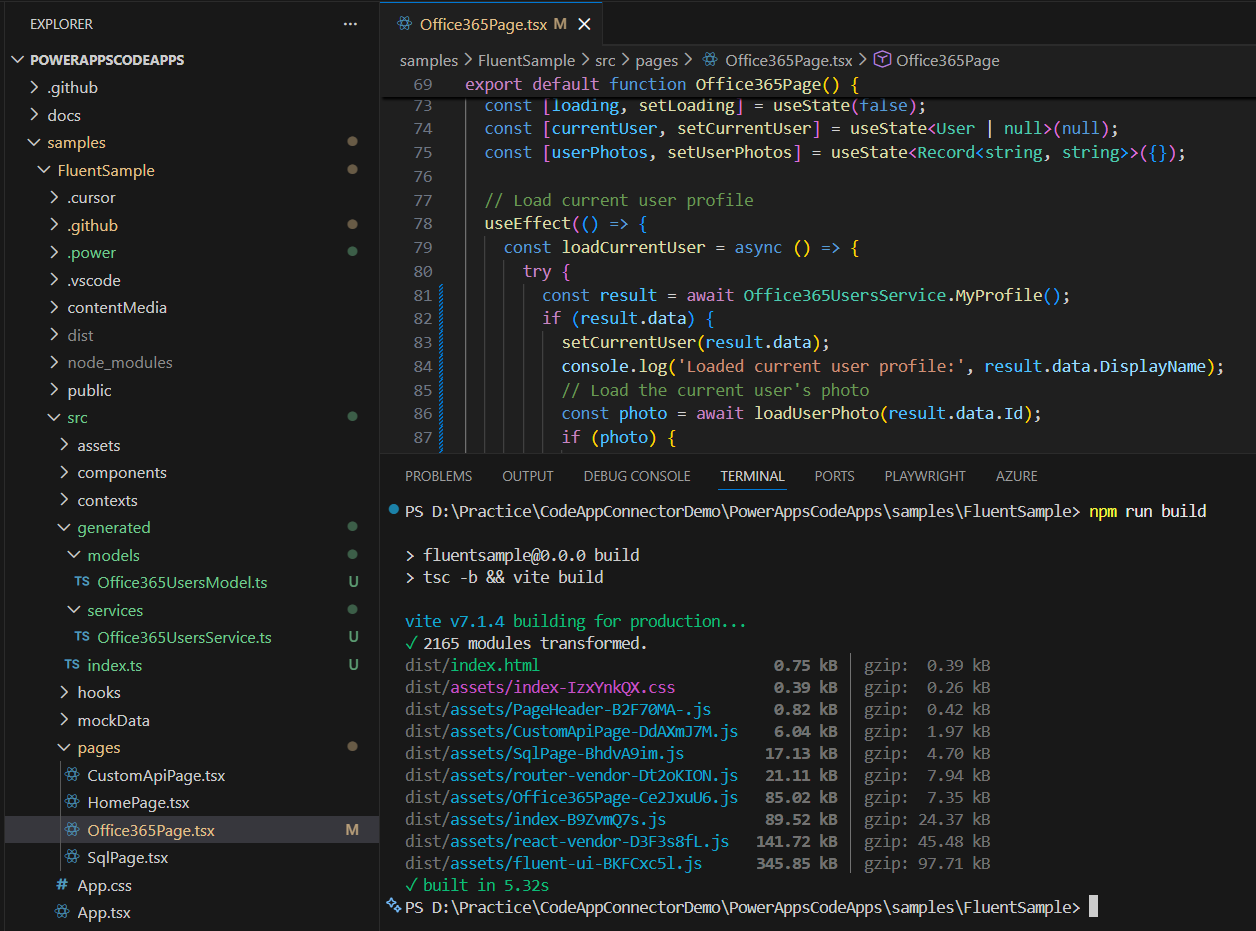Click Office365Page symbol icon in breadcrumb
1256x931 pixels.
tap(883, 60)
